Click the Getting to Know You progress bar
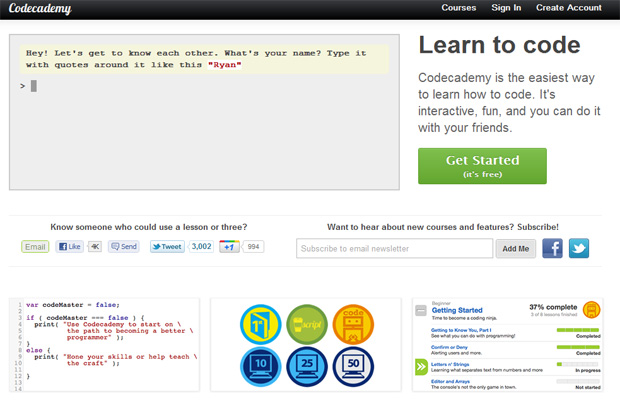This screenshot has width=620, height=400. point(578,329)
